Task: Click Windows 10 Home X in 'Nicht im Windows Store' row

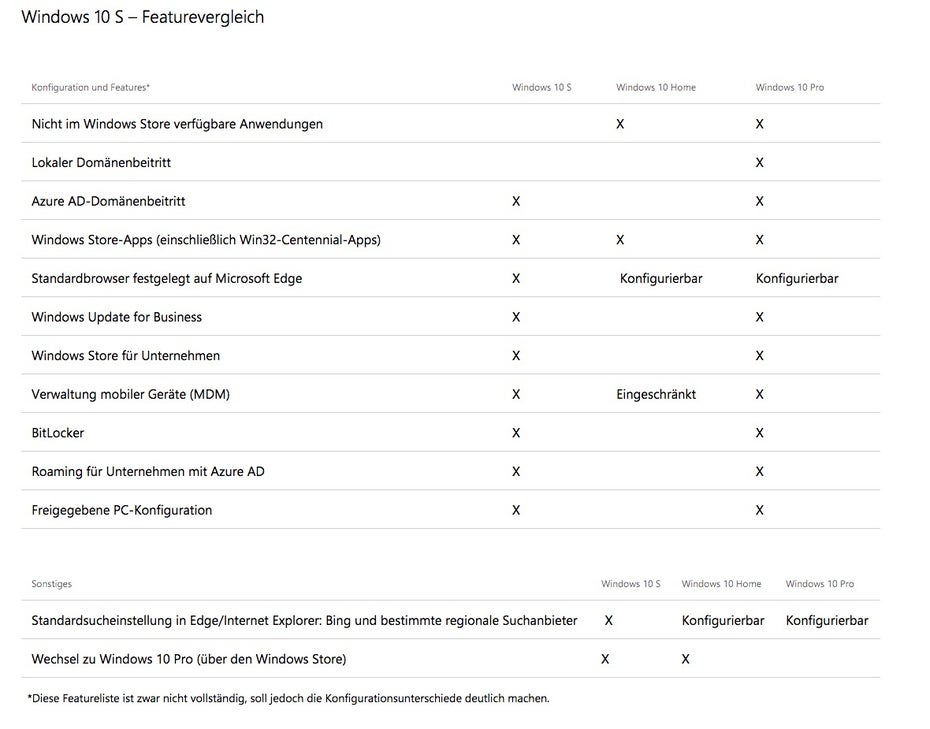Action: coord(620,124)
